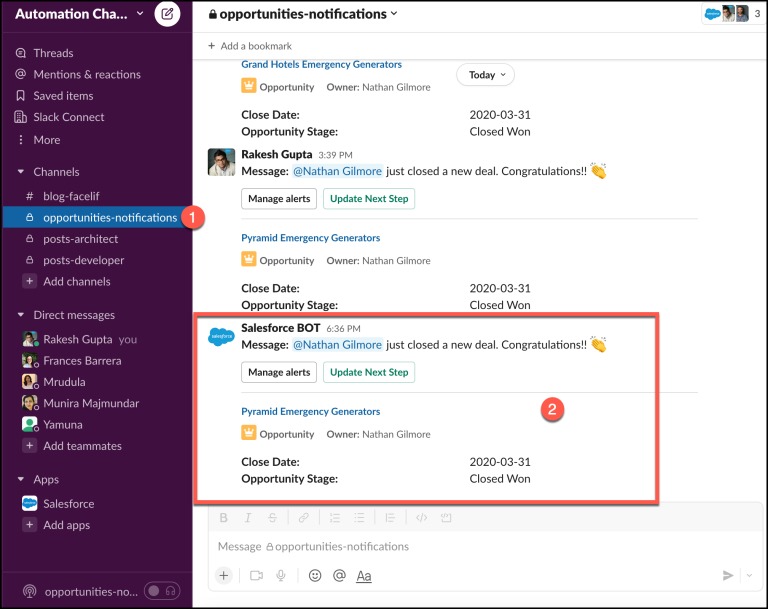The image size is (768, 609).
Task: Open direct message with Rakesh Gupta
Action: [79, 340]
